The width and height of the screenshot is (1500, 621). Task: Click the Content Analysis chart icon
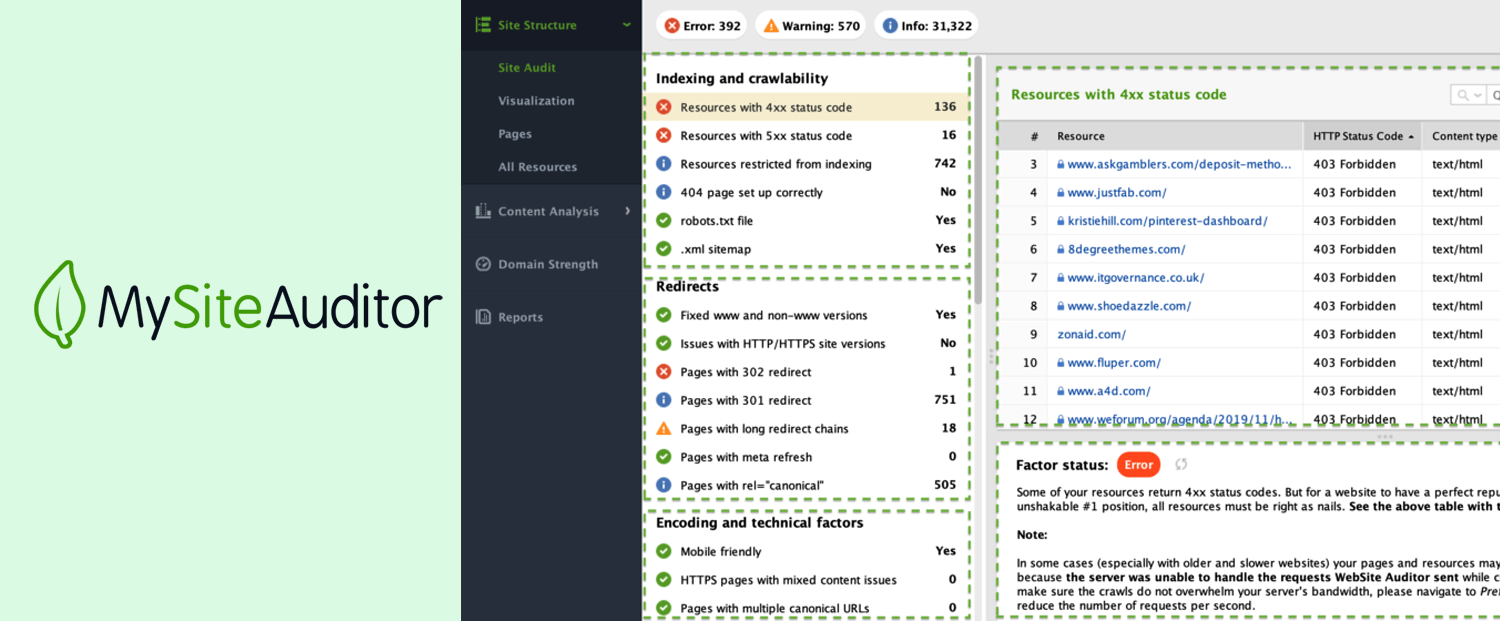click(483, 211)
